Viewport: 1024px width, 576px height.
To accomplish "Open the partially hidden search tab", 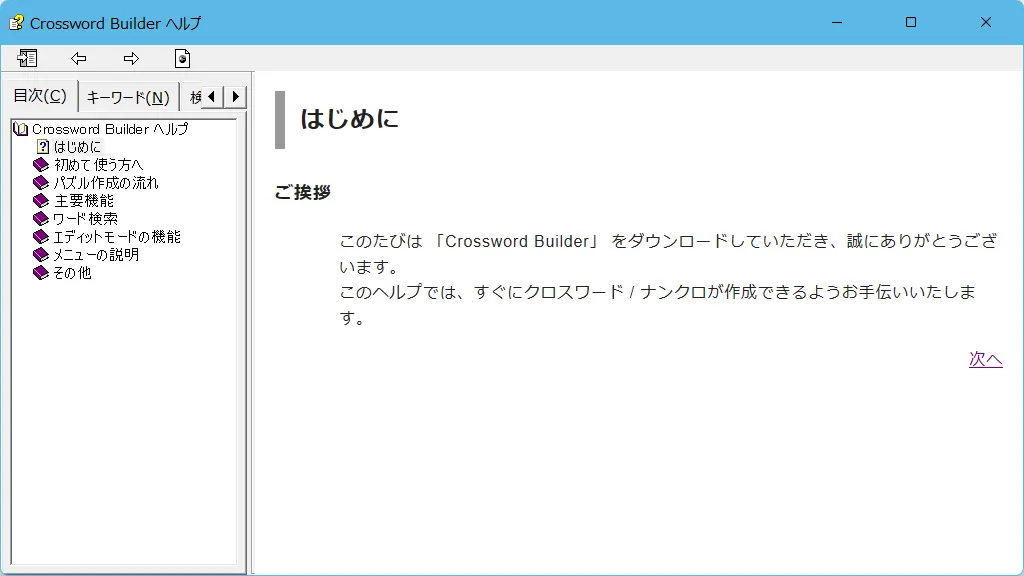I will click(193, 98).
